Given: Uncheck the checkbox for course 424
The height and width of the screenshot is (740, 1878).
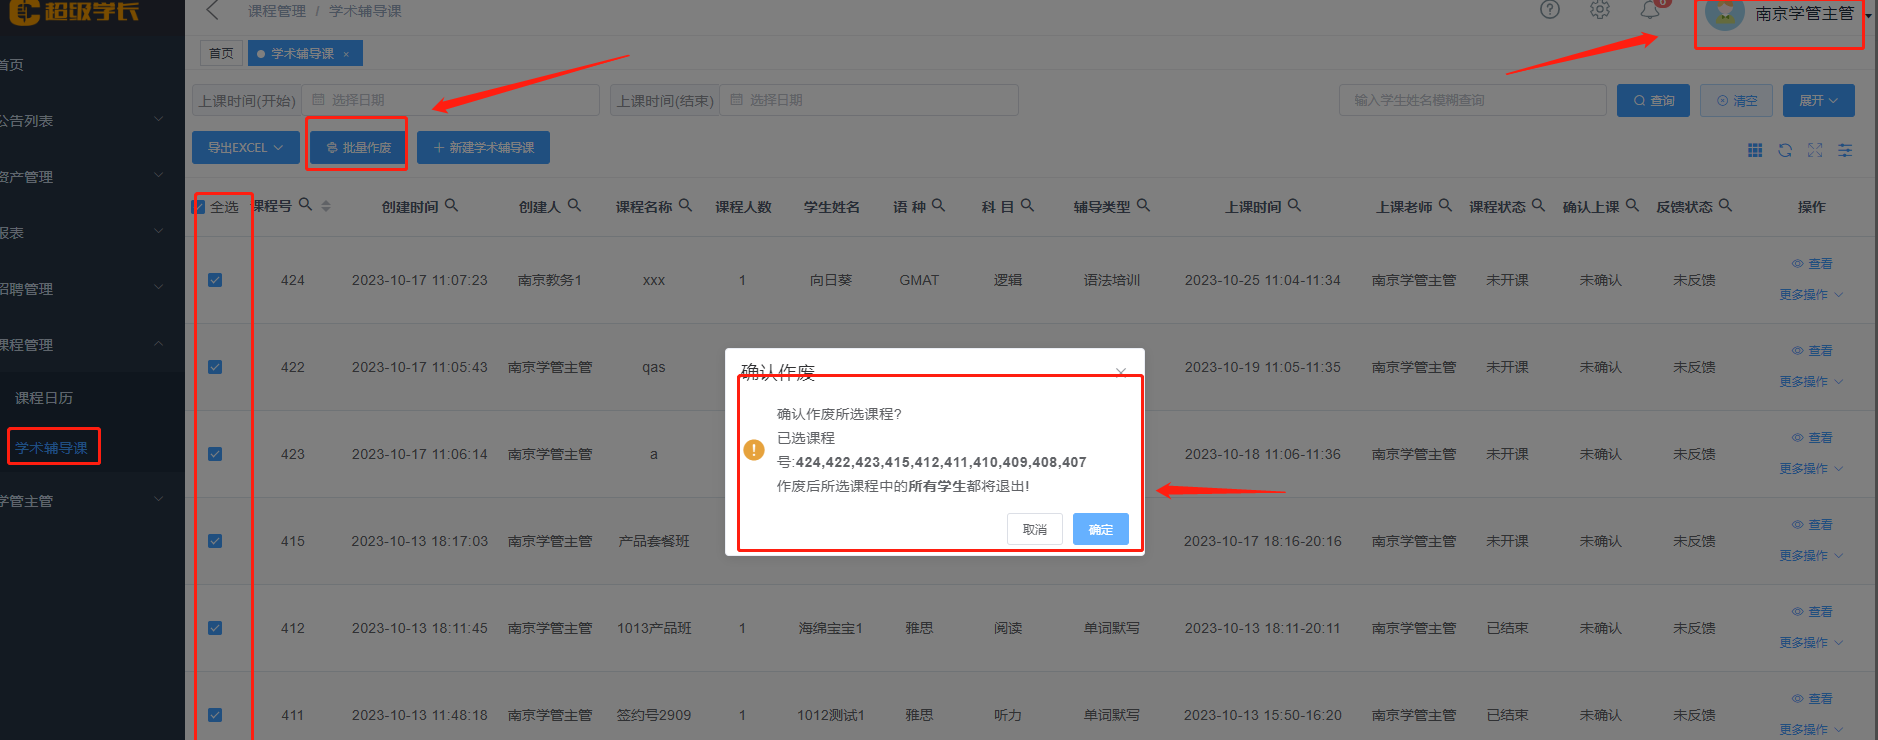Looking at the screenshot, I should pos(215,280).
